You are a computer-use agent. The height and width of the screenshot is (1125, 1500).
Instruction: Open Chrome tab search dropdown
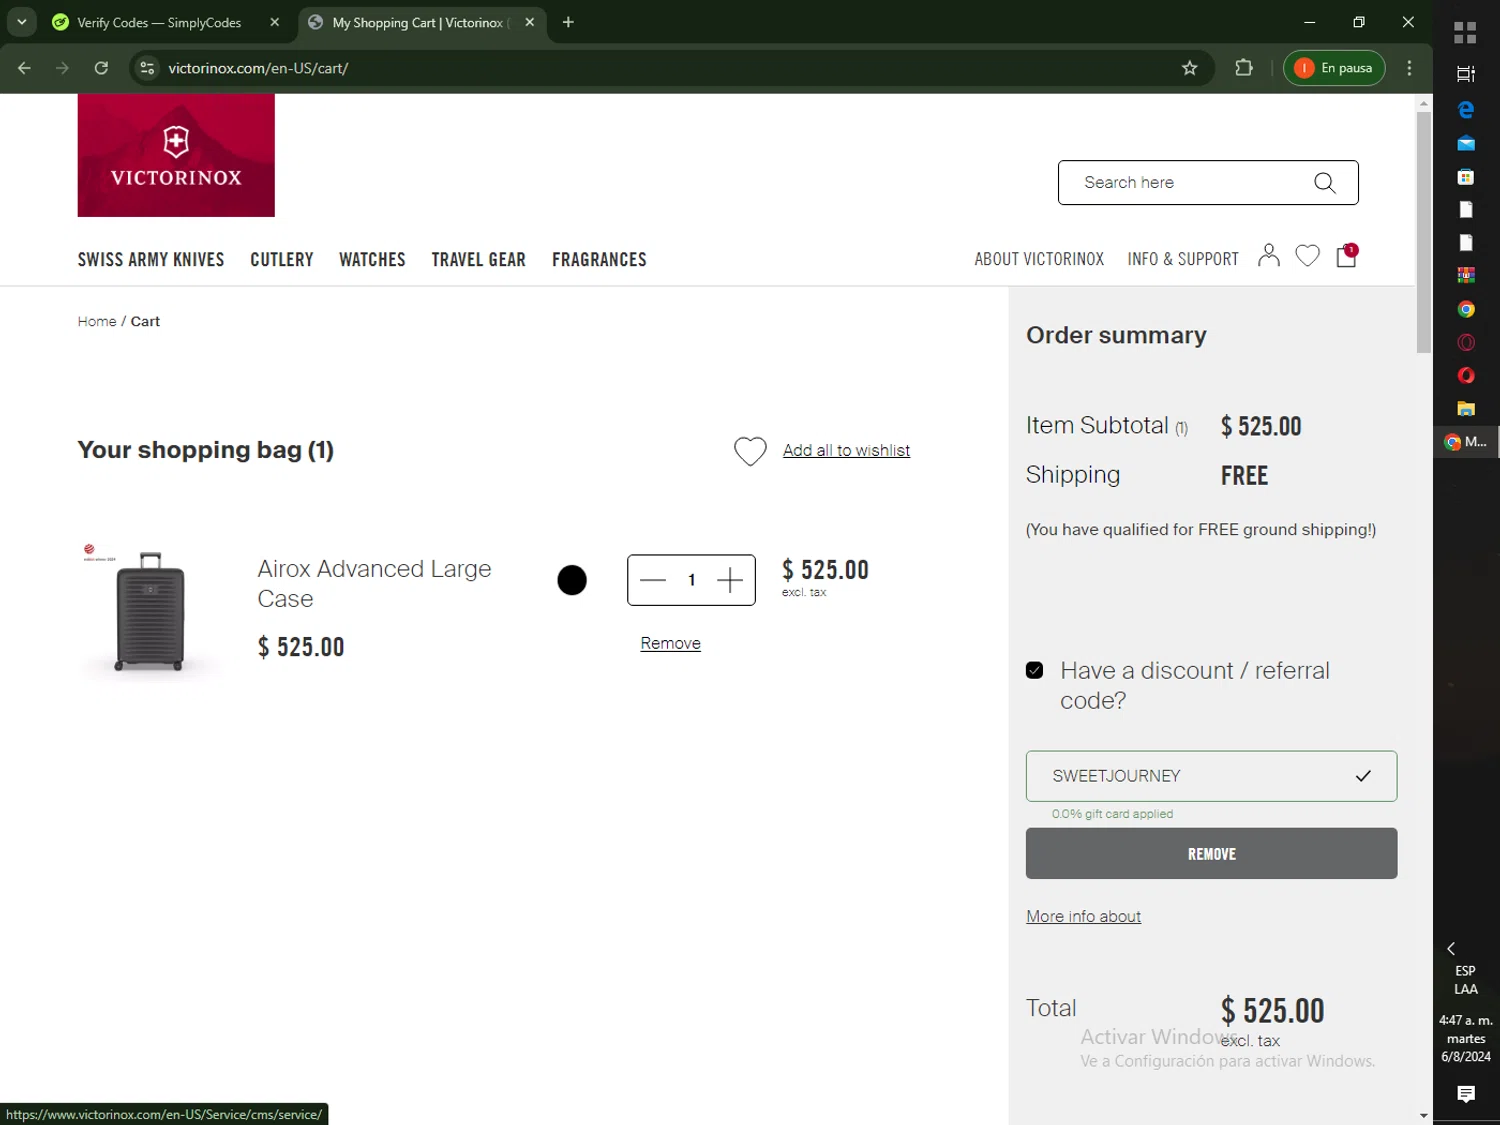click(21, 22)
